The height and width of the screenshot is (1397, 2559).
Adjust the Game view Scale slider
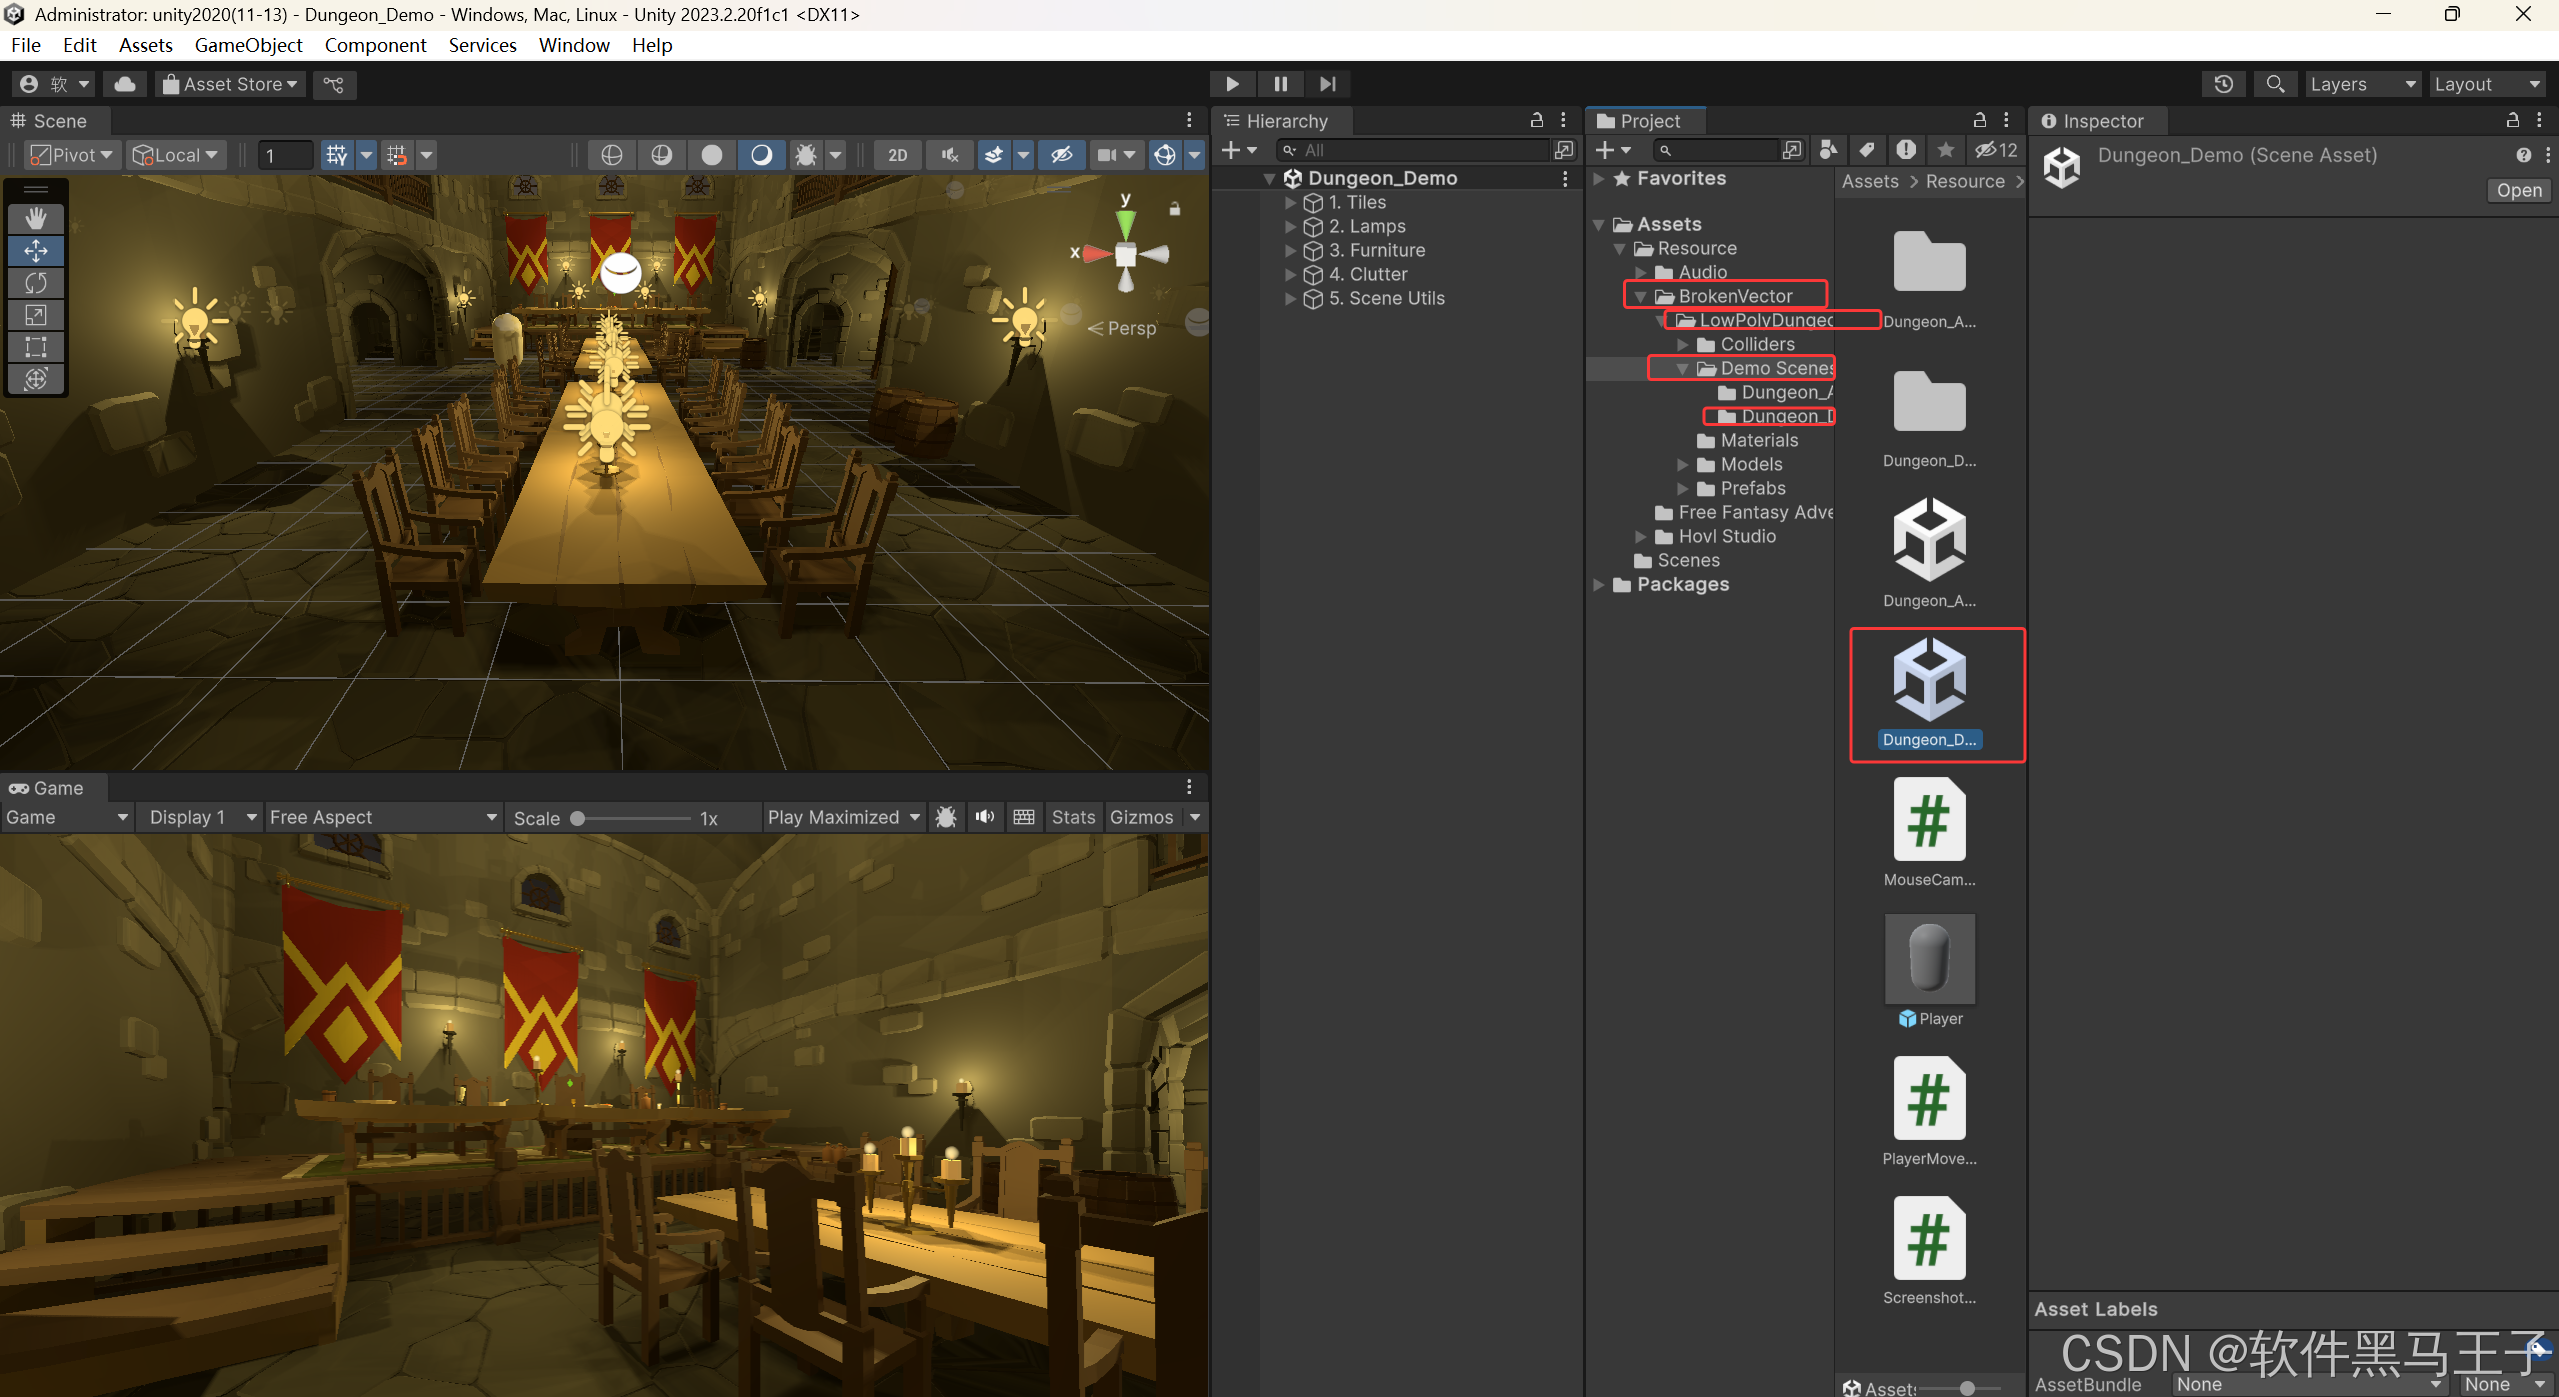point(578,818)
